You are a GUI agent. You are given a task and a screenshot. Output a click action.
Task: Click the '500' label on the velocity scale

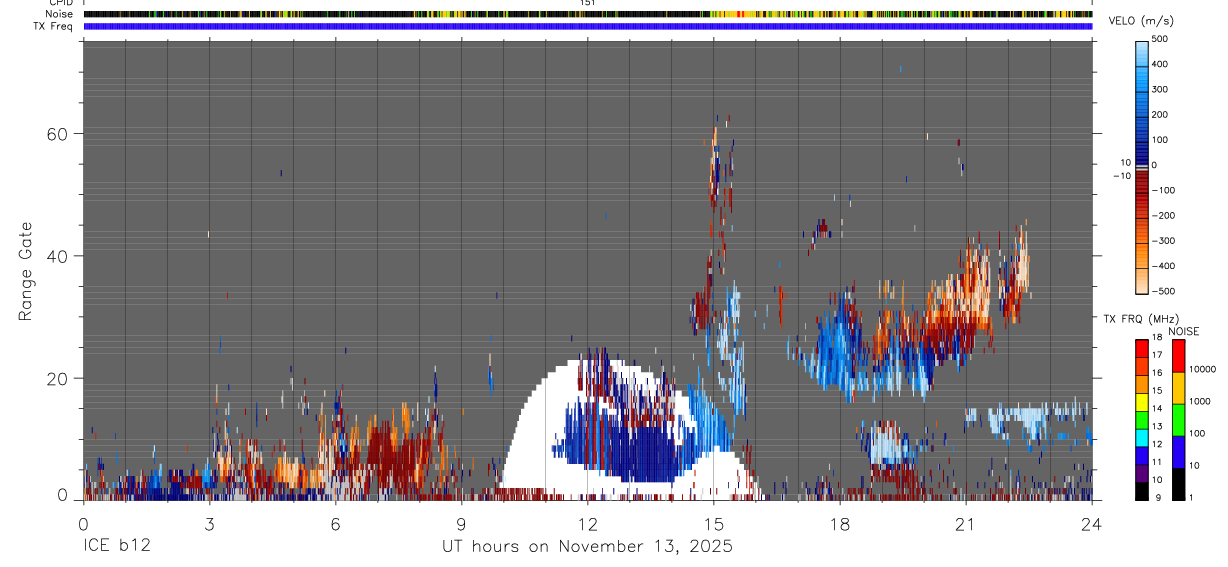[1160, 39]
